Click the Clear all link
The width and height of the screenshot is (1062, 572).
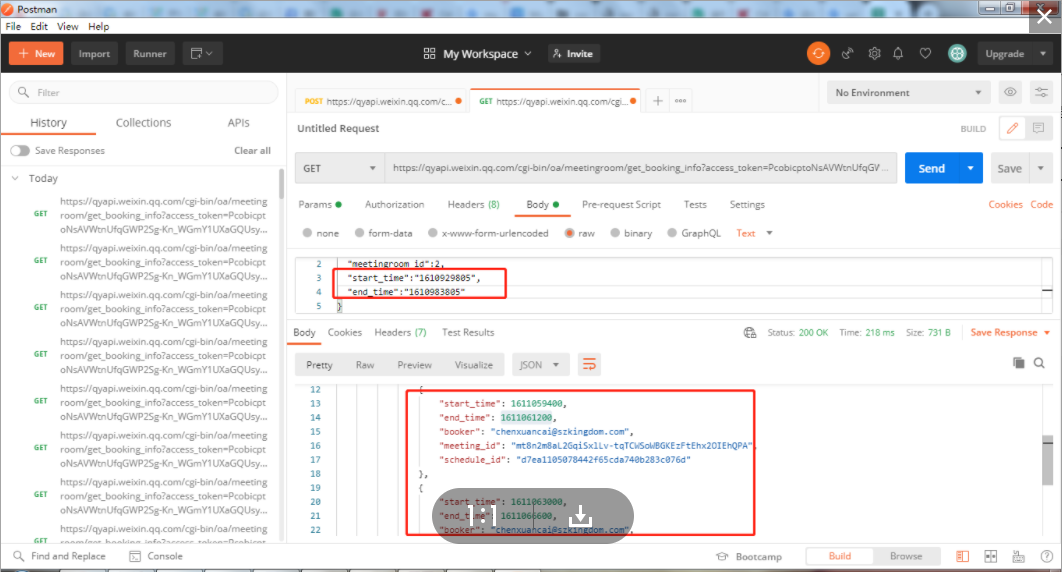tap(252, 150)
